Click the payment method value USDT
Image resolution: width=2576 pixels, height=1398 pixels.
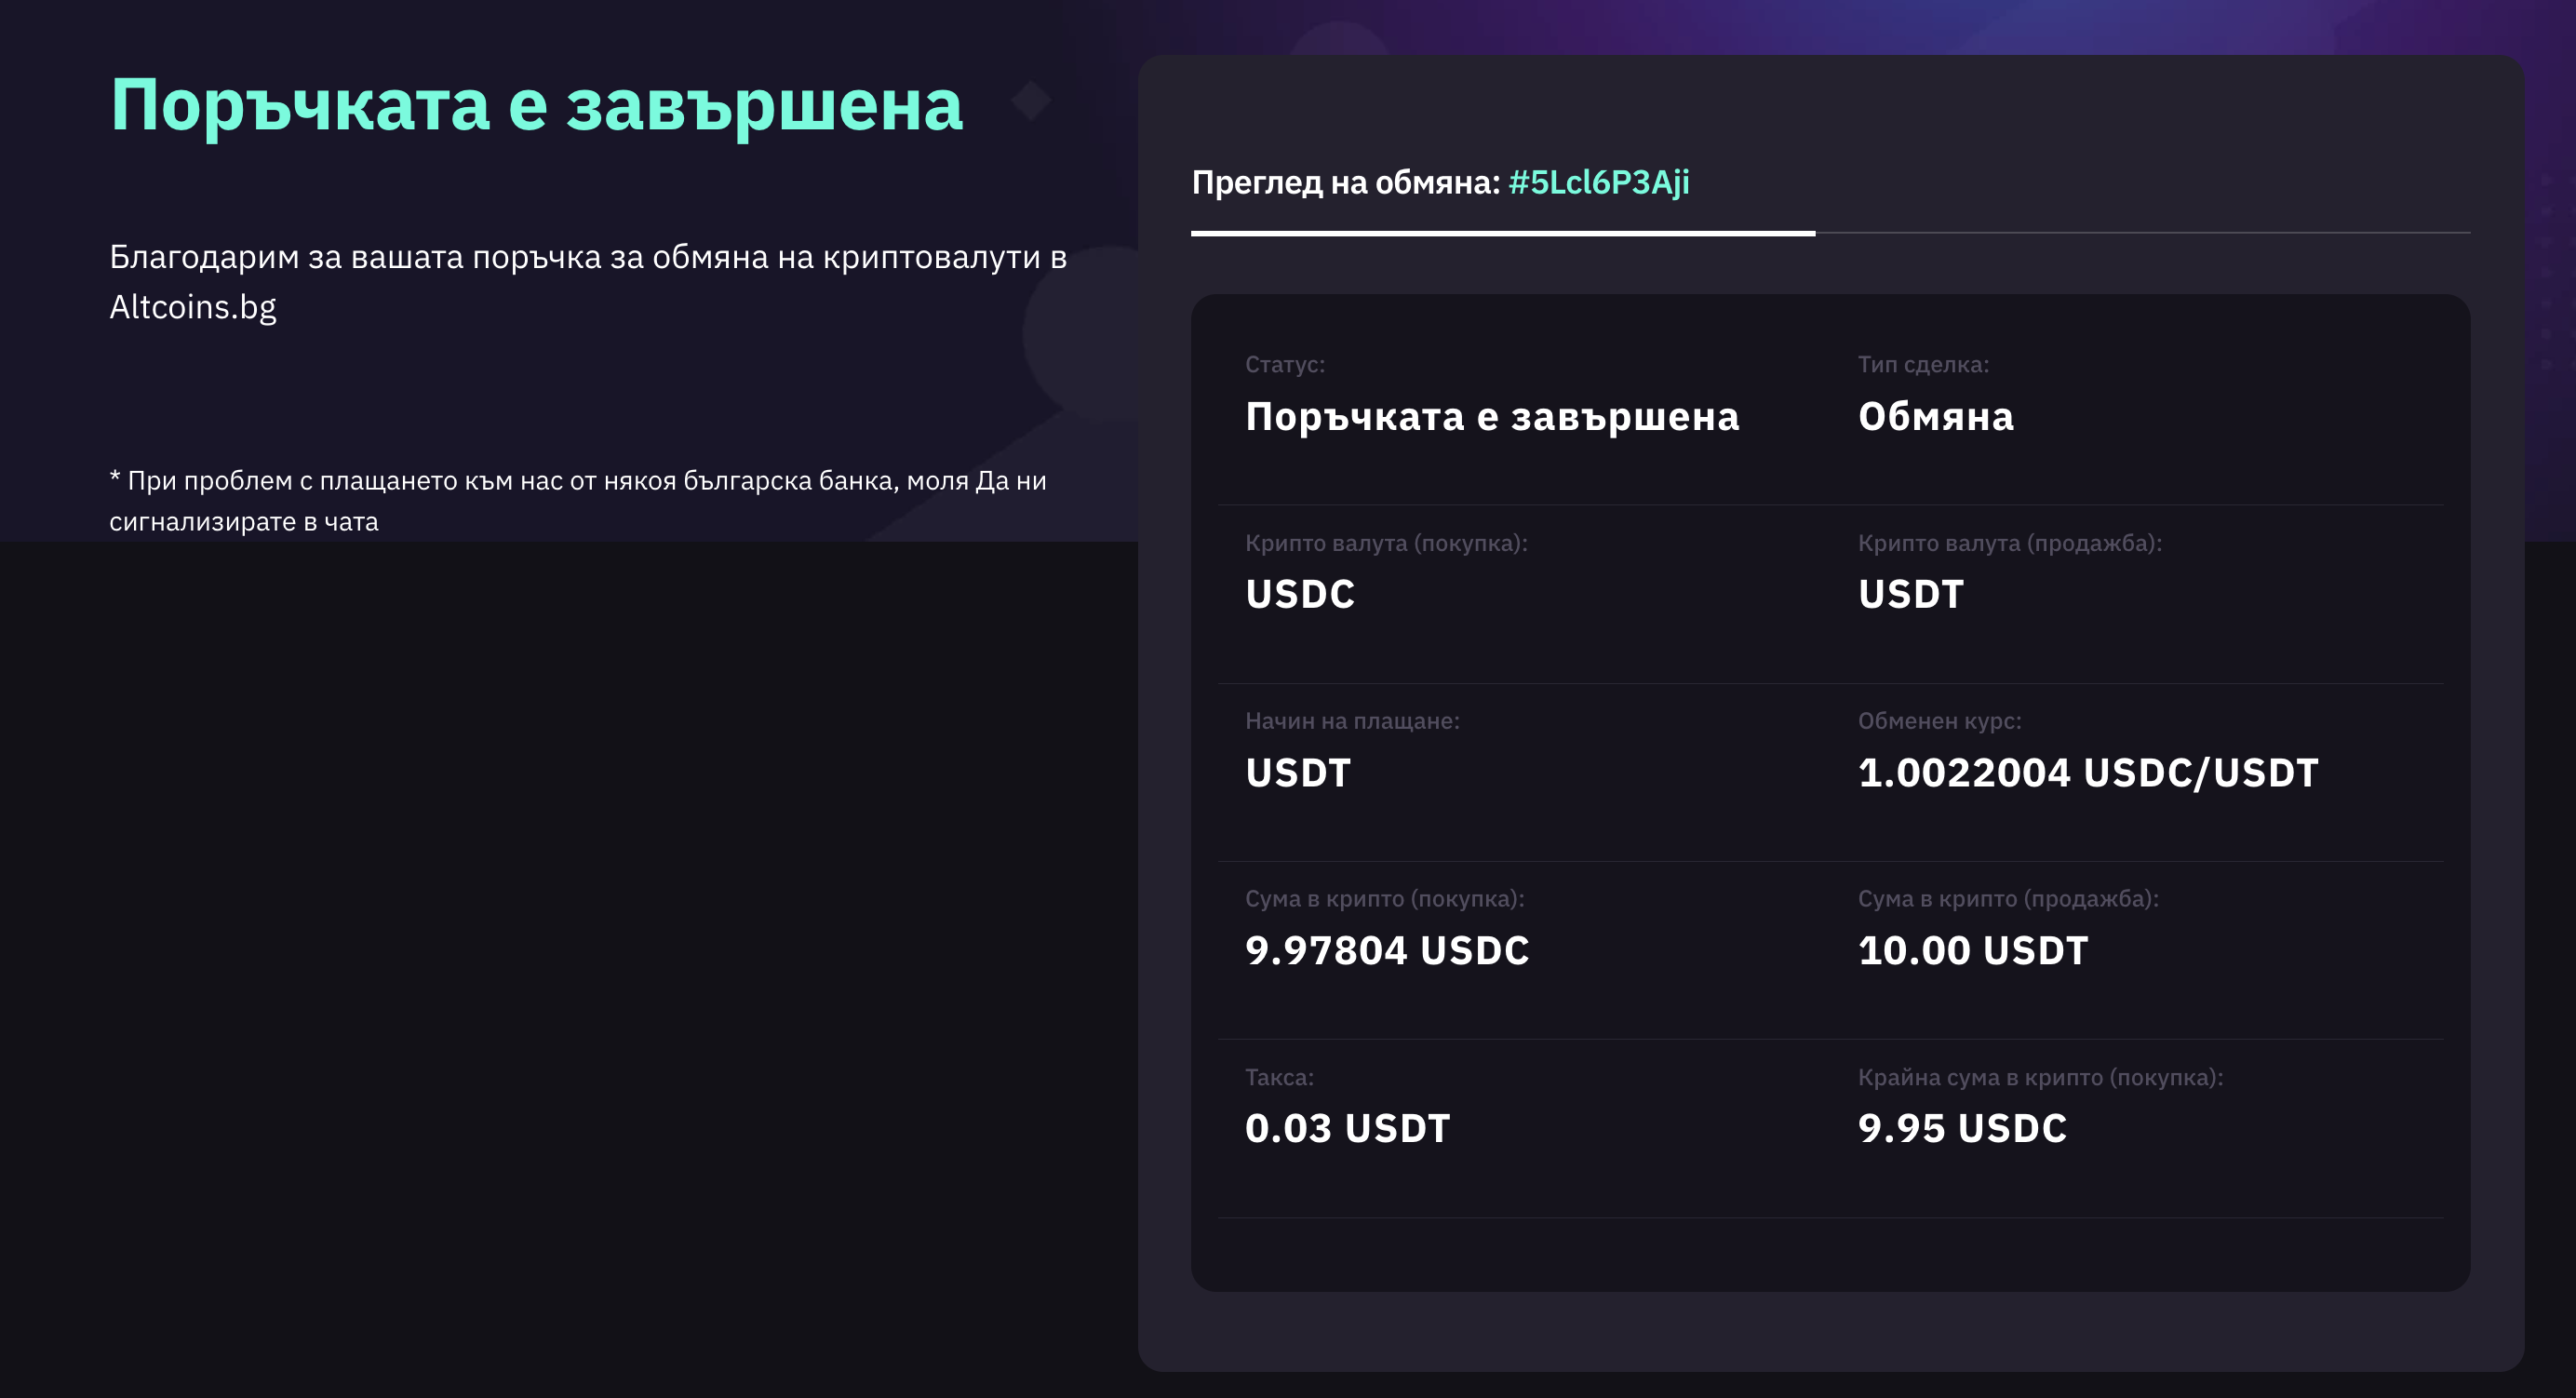[1298, 772]
